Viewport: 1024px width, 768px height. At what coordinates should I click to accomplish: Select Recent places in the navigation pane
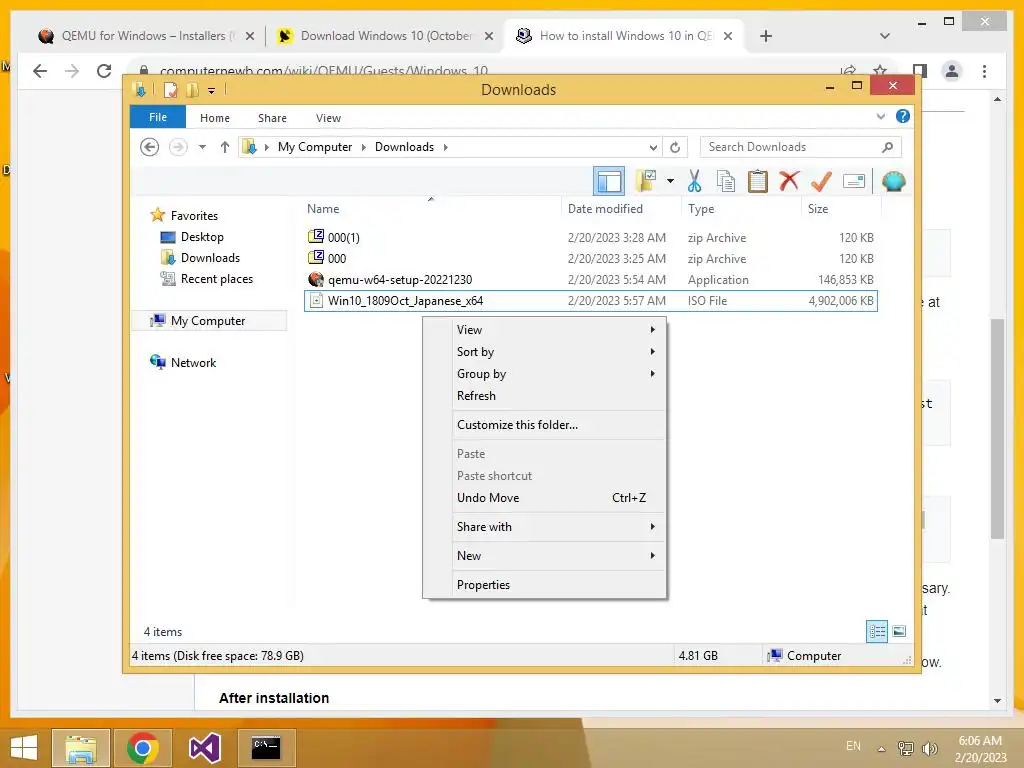tap(216, 279)
